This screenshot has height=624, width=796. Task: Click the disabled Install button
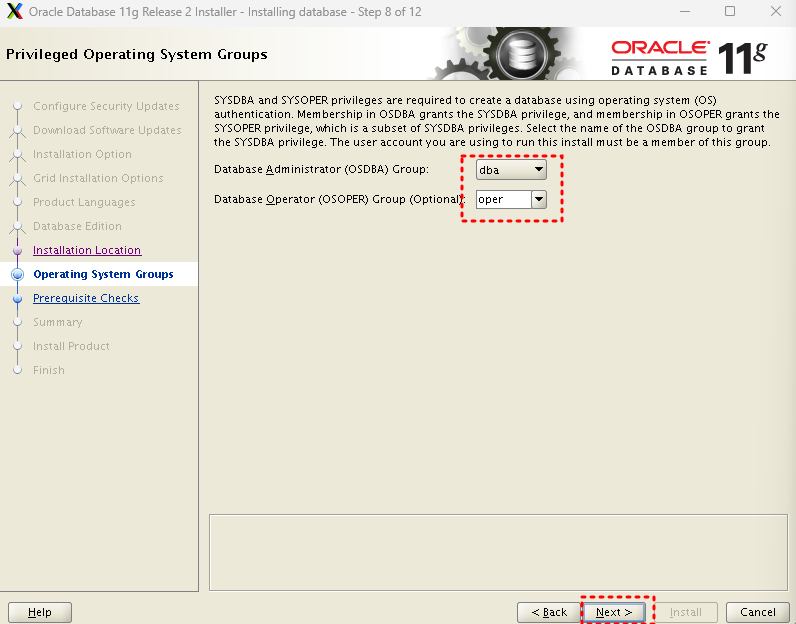click(x=686, y=612)
